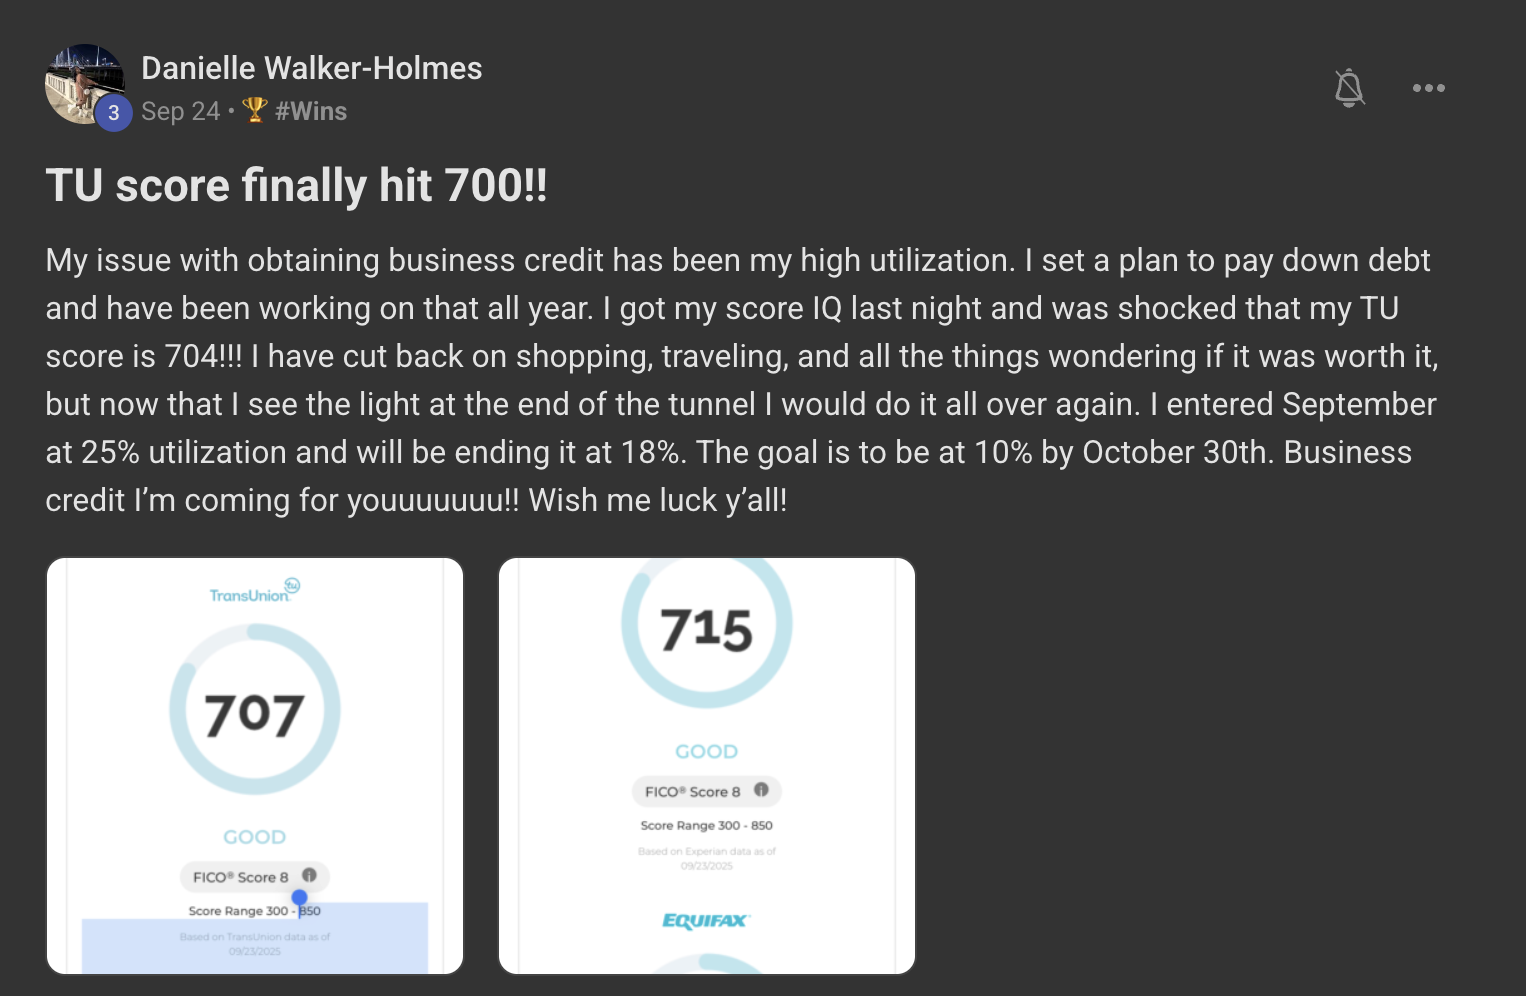
Task: Click the trophy icon beside #Wins
Action: coord(255,109)
